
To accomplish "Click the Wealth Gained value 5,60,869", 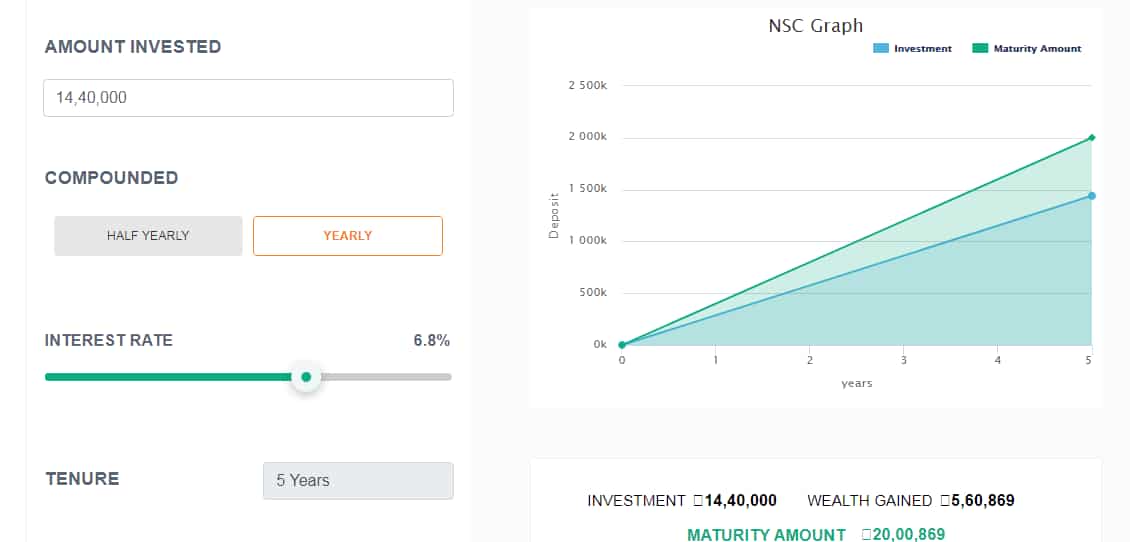I will [x=983, y=500].
